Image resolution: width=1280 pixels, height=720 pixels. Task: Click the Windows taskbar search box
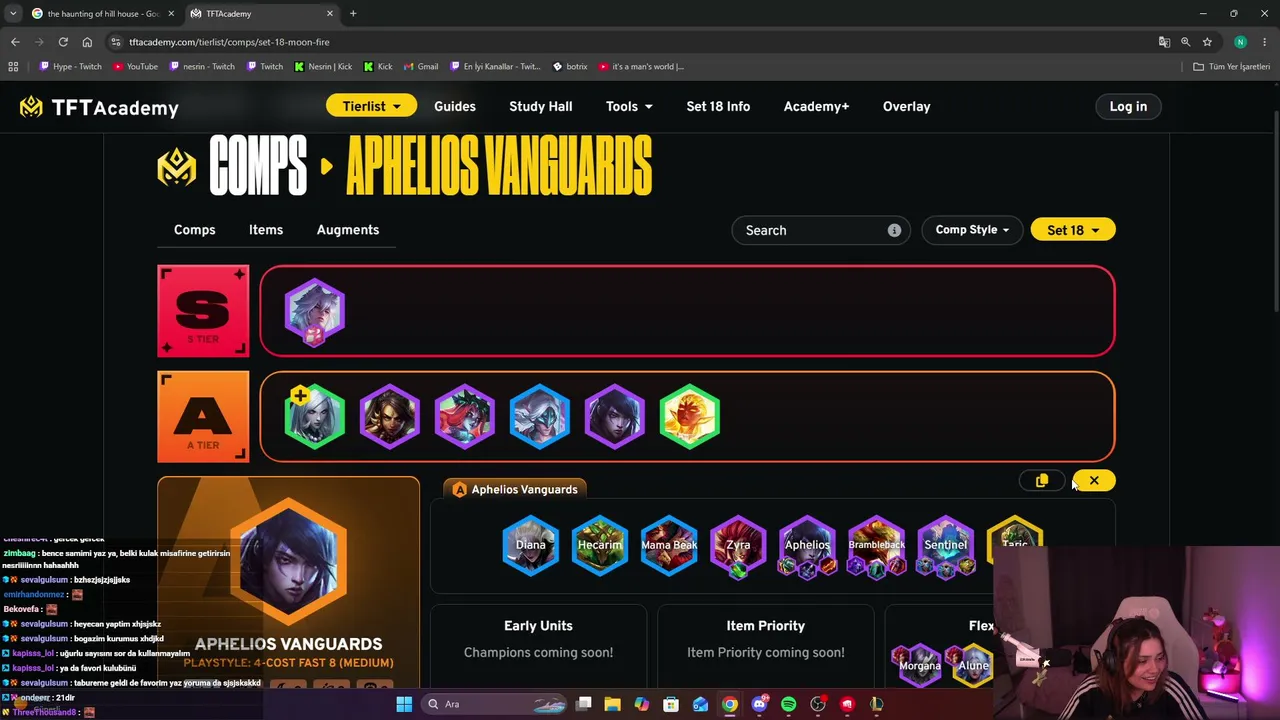click(495, 704)
